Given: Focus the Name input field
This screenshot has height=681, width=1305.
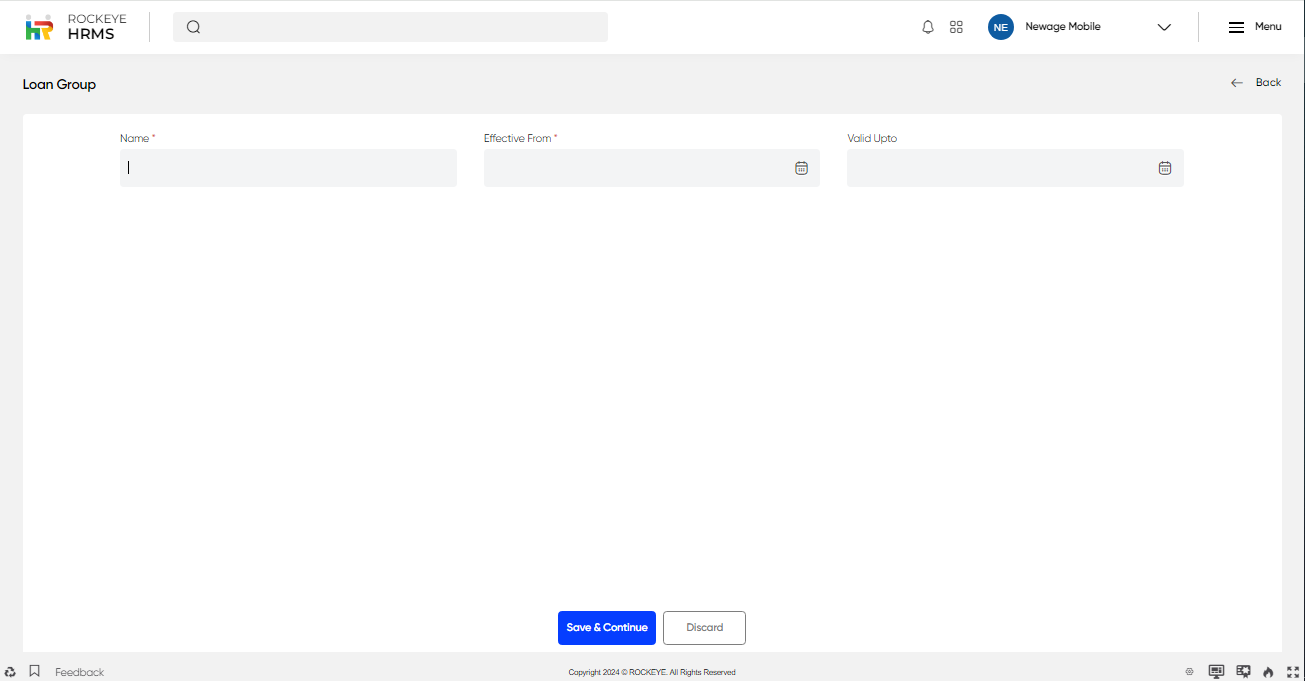Looking at the screenshot, I should click(288, 168).
